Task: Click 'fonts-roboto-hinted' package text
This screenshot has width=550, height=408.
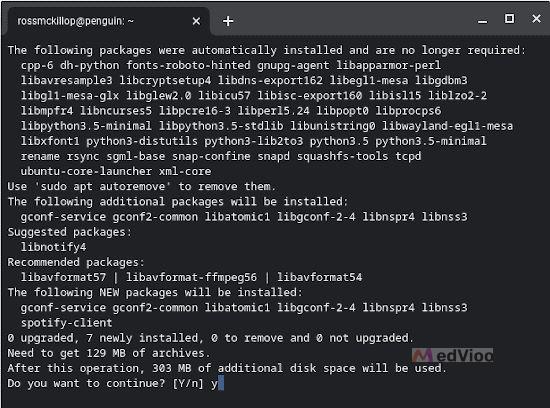Action: point(188,65)
